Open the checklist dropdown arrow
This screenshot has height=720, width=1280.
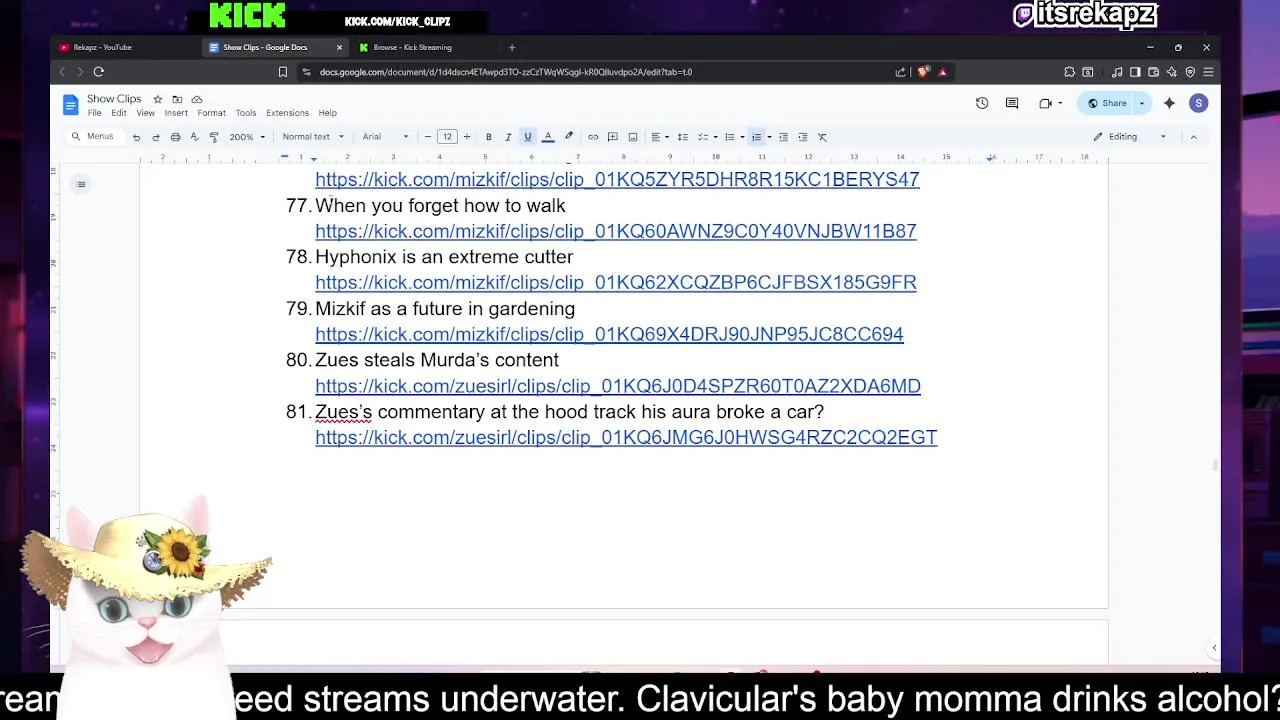(715, 137)
